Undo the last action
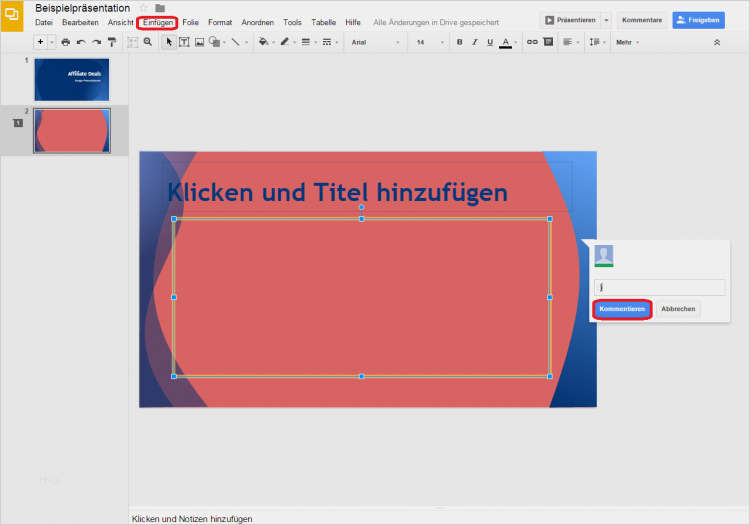 tap(81, 42)
